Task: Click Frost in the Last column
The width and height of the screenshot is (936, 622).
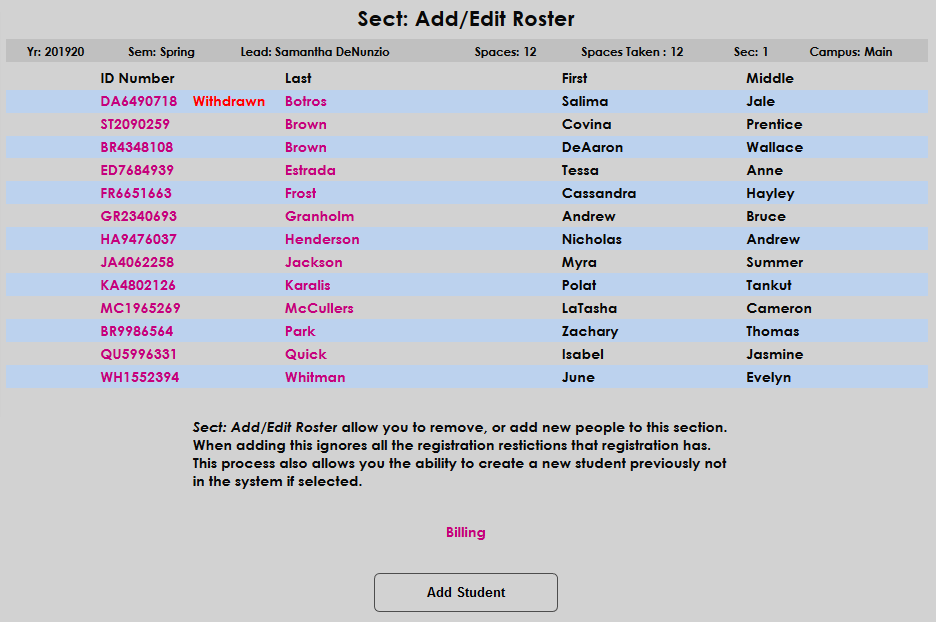Action: click(300, 193)
